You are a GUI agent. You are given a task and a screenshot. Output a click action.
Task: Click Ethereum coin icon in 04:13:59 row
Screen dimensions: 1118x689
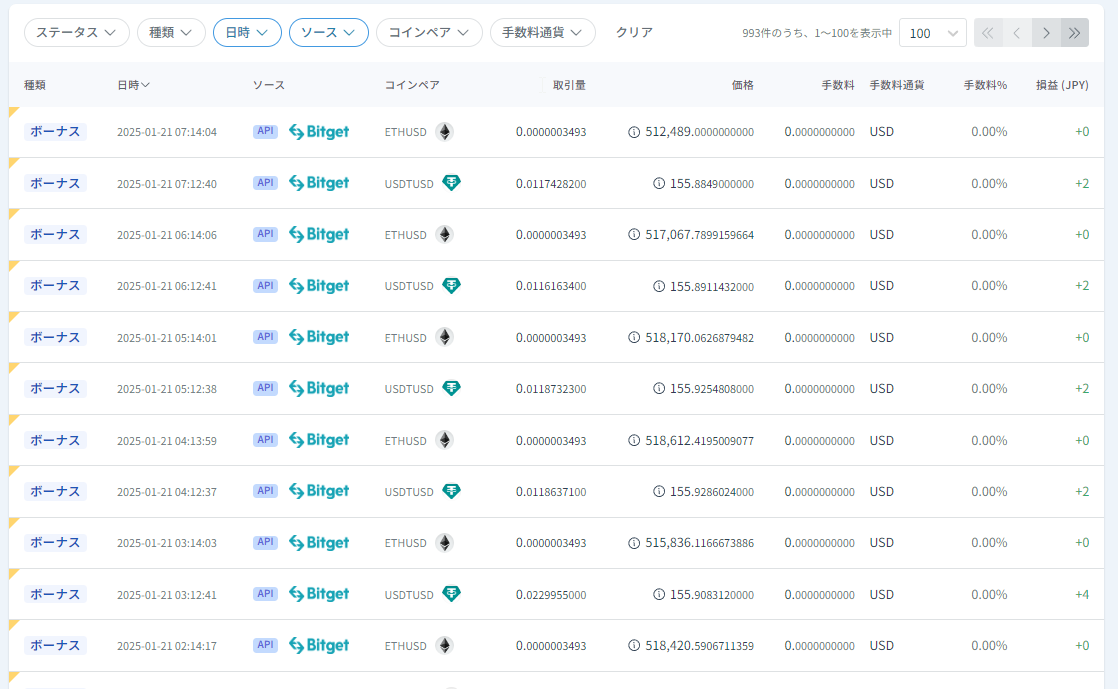[445, 440]
